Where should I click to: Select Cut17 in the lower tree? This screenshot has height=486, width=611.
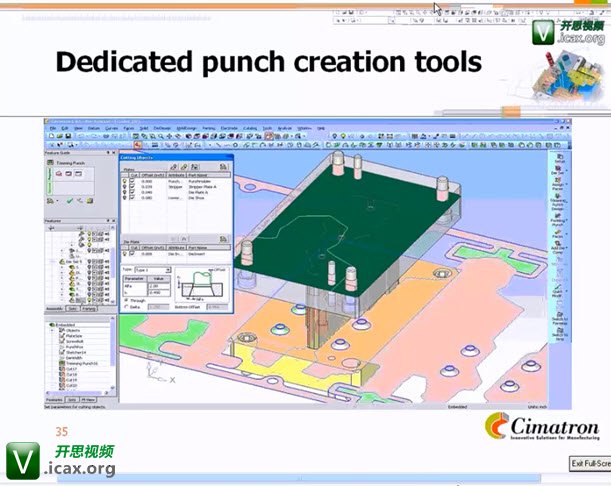pyautogui.click(x=69, y=369)
